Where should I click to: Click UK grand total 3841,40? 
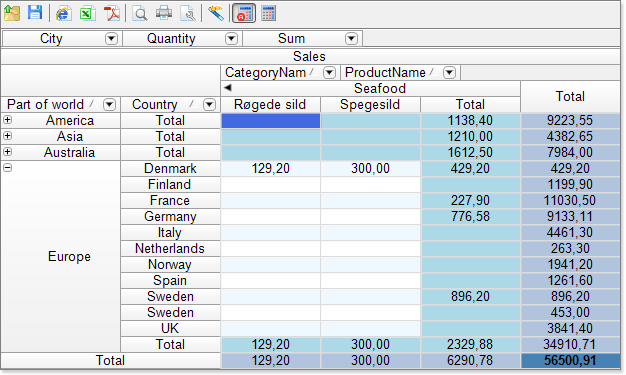point(570,328)
